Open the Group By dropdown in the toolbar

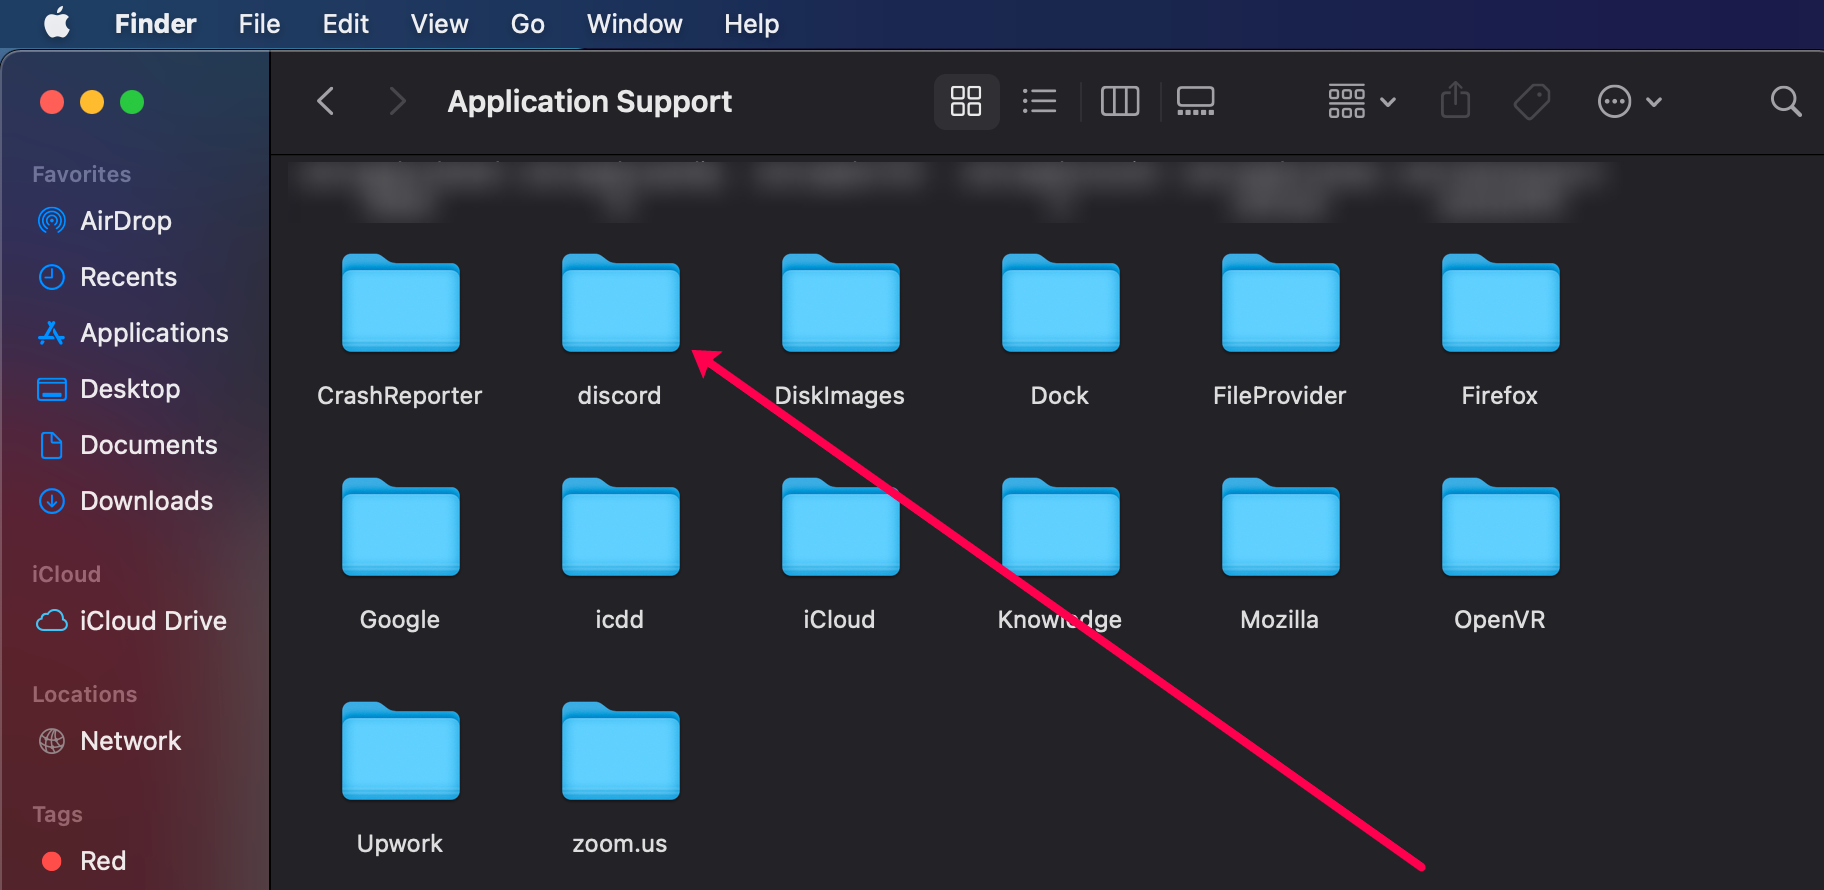point(1361,101)
